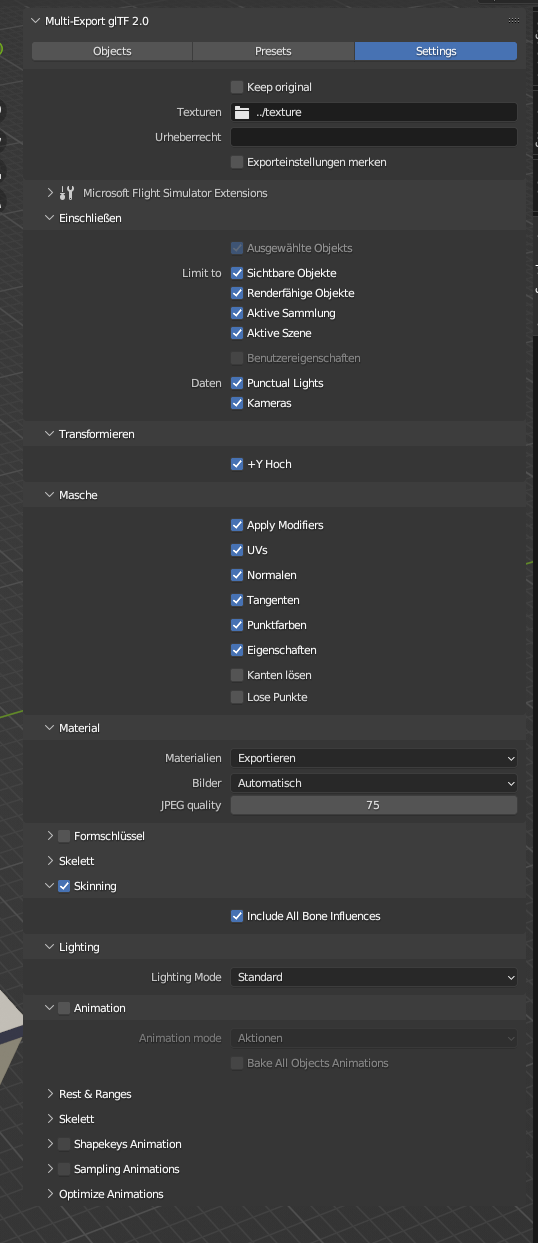
Task: Open the Bilder Automatisch dropdown
Action: [x=374, y=783]
